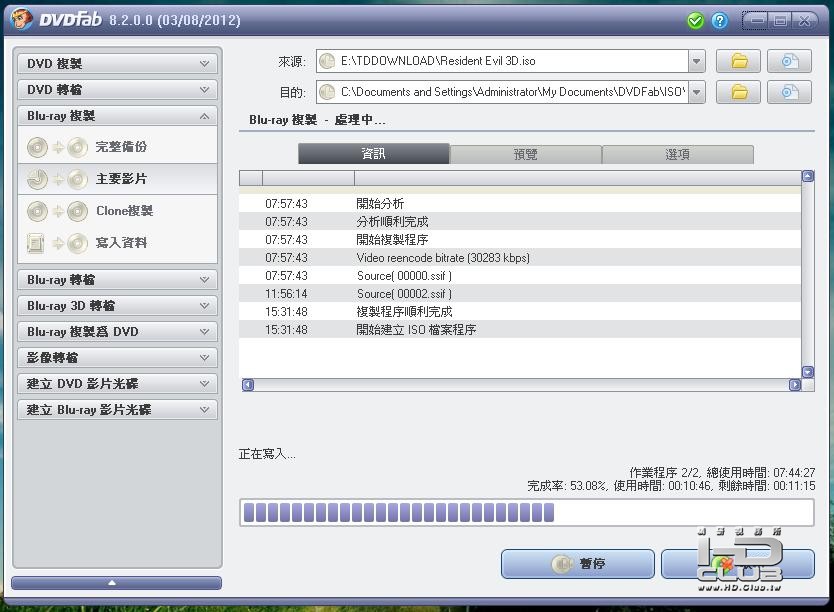Select log row Source( 00002.ssif )

coord(520,294)
